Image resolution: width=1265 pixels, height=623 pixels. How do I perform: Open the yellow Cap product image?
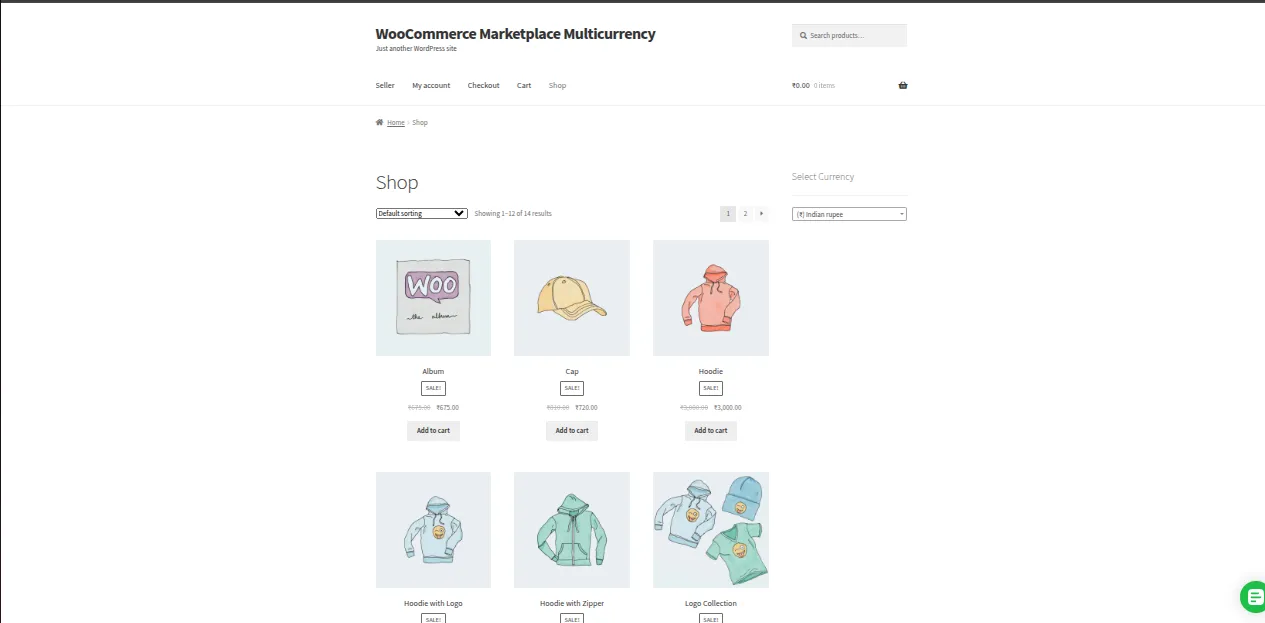[572, 298]
